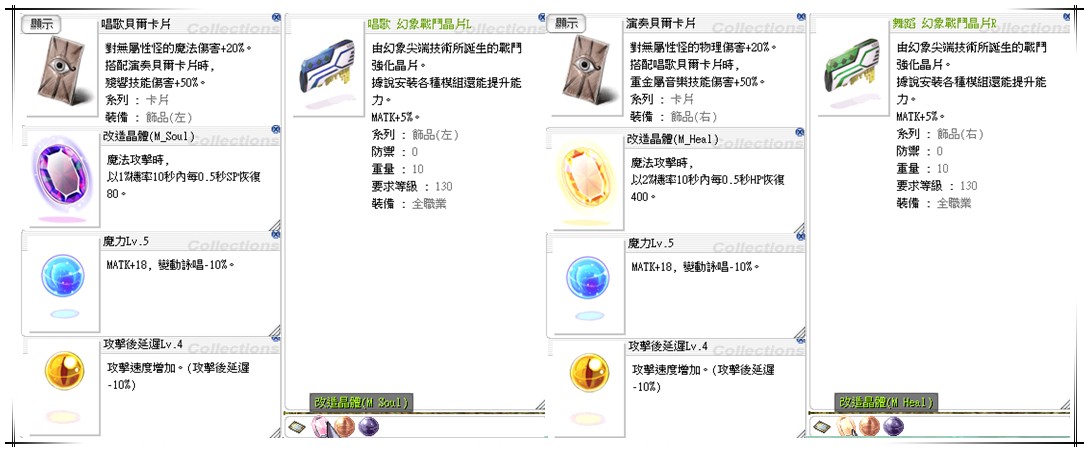Click the green 舞蹈 幻象戰鬥晶片R chip image
The image size is (1089, 452).
pos(851,68)
